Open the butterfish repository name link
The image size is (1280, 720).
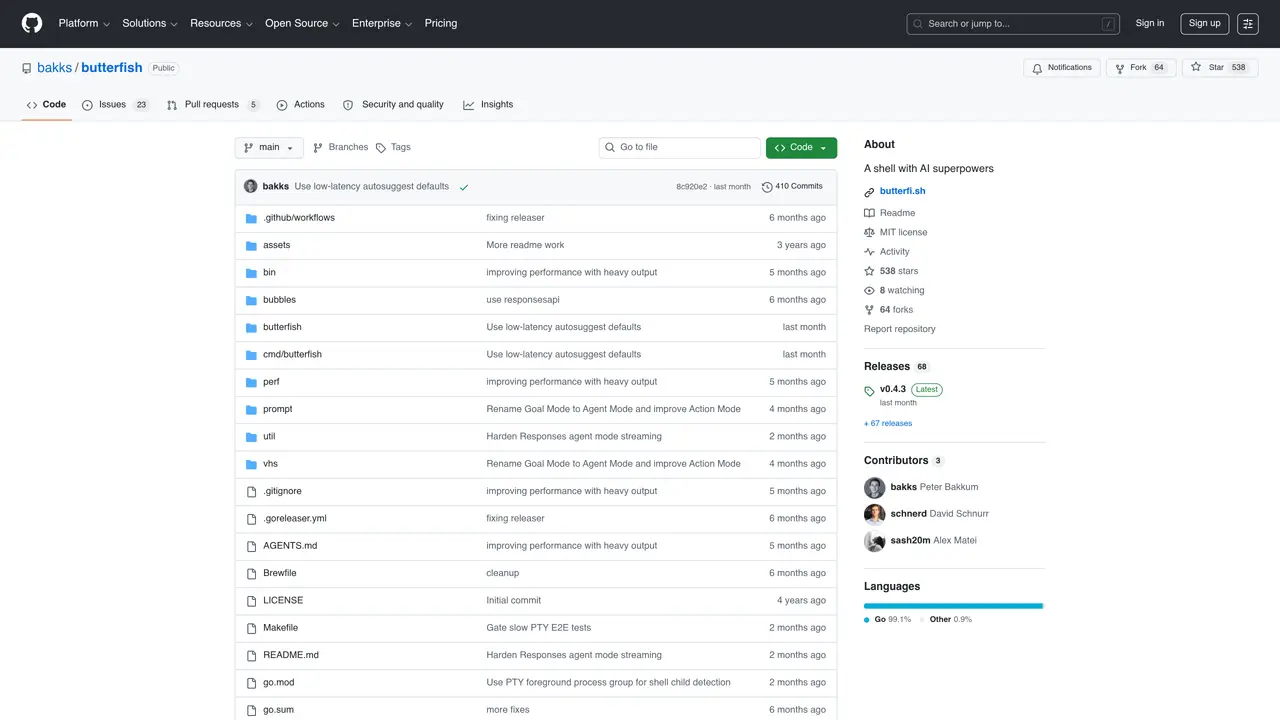112,68
